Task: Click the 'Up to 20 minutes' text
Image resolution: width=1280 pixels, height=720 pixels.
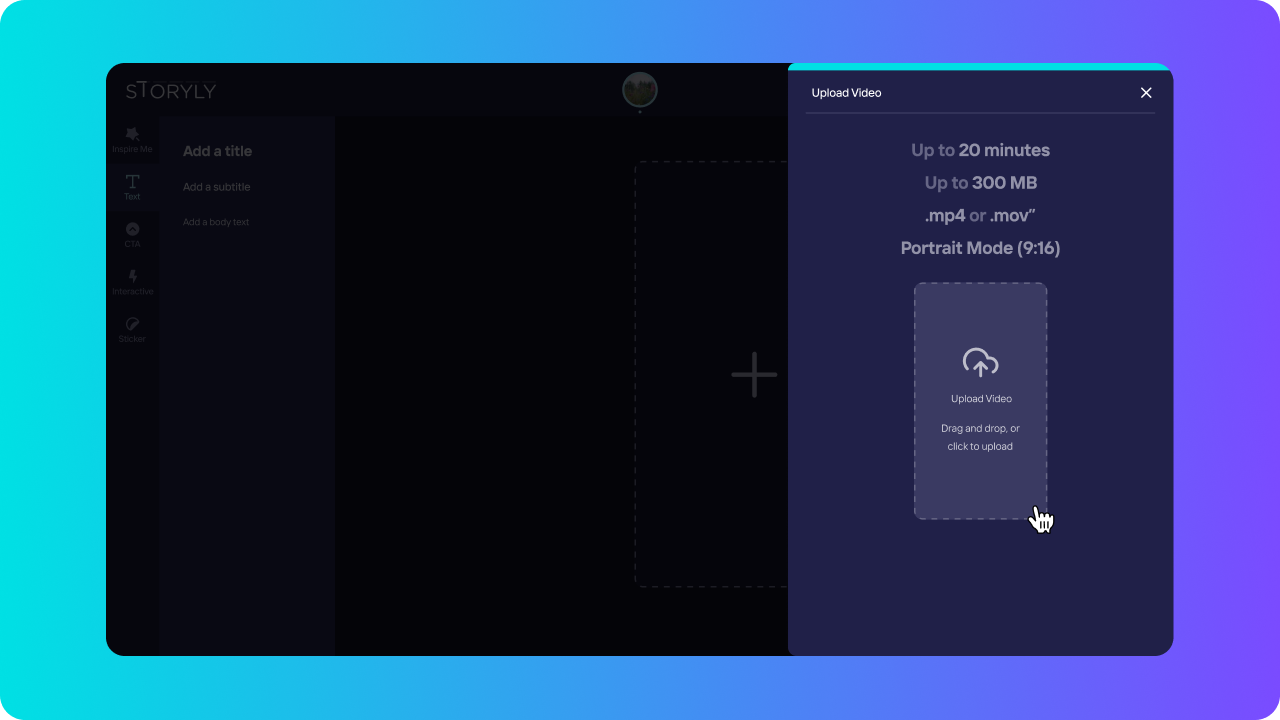Action: (x=980, y=150)
